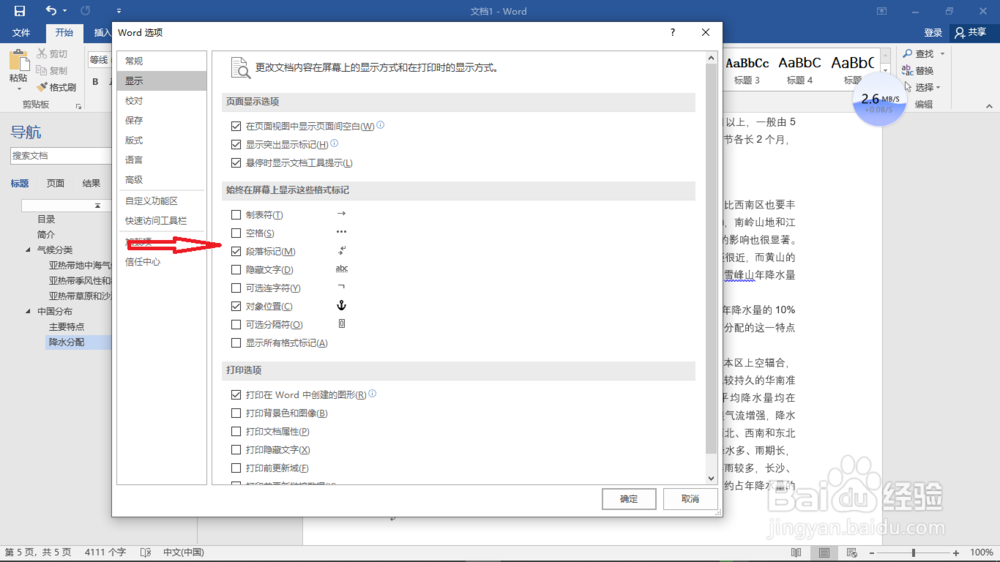Screen dimensions: 1000x562
Task: Open Quick Access Toolbar customize arrow
Action: 119,11
